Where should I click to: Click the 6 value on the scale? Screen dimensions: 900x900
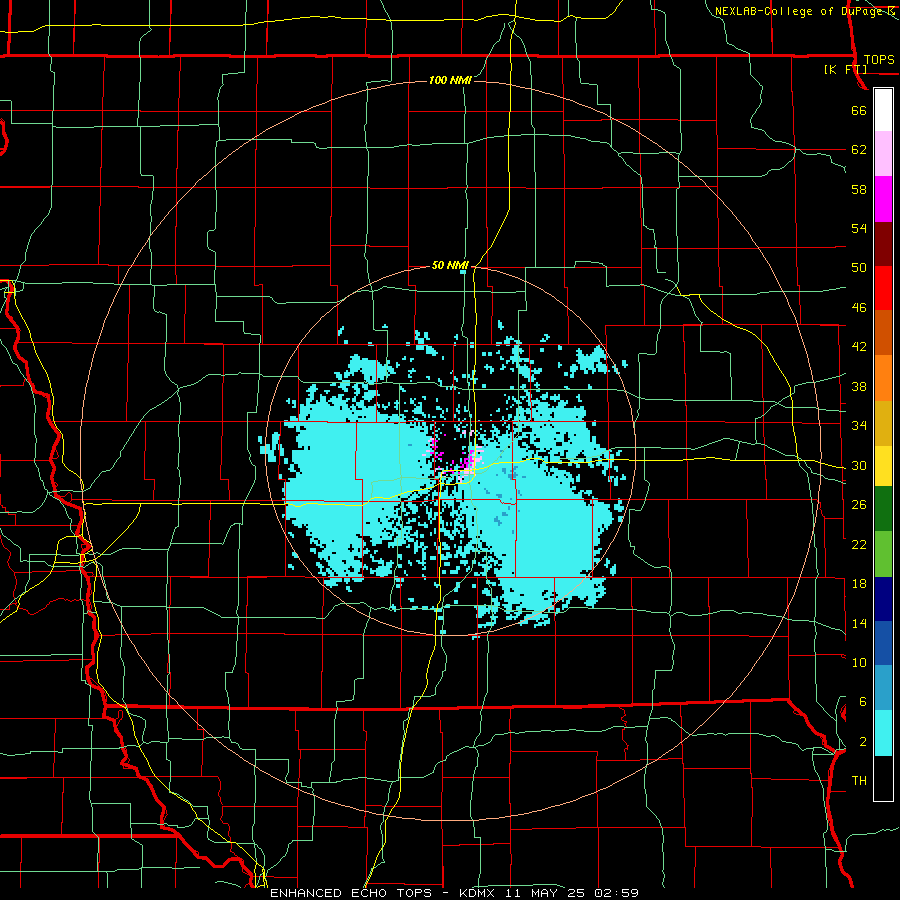coord(862,701)
